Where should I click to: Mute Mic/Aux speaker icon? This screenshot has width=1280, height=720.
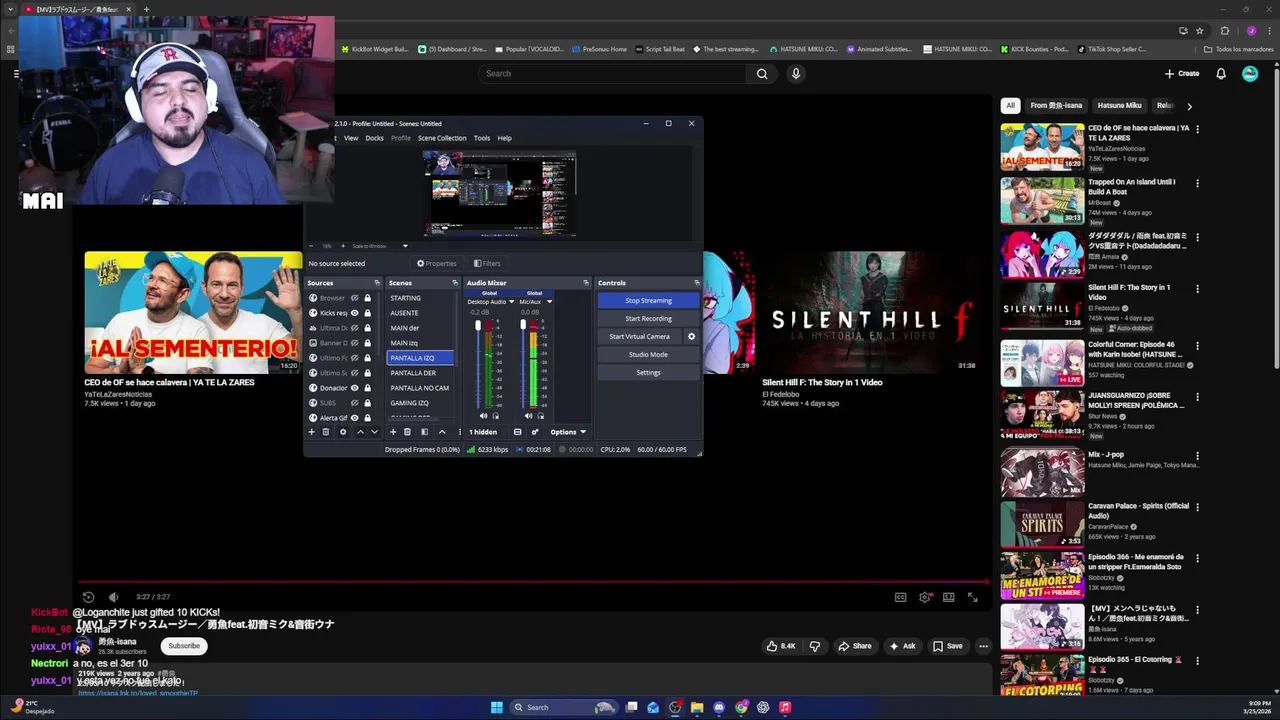coord(528,415)
